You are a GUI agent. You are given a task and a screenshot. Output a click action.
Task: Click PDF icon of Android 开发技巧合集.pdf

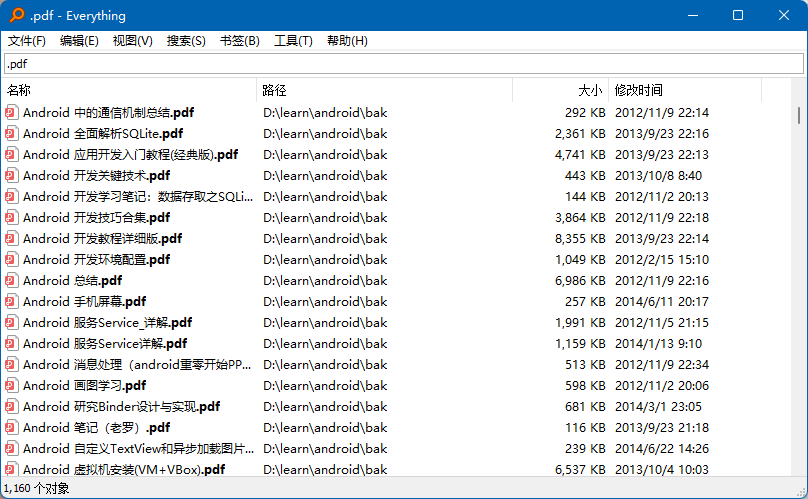[x=11, y=218]
